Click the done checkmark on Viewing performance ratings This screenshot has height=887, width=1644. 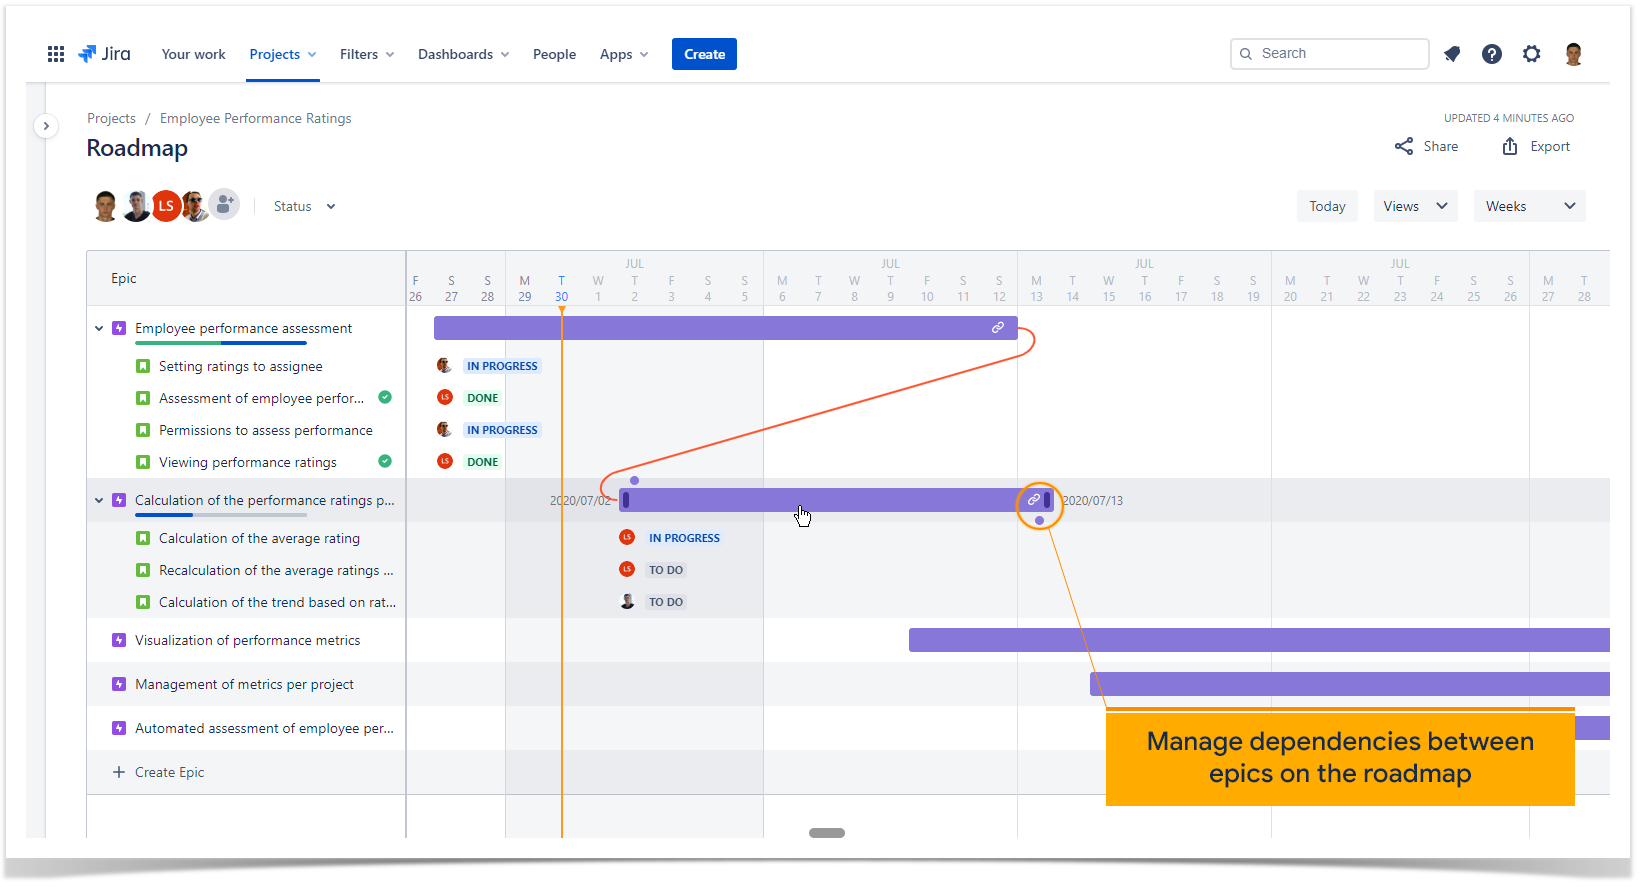385,461
